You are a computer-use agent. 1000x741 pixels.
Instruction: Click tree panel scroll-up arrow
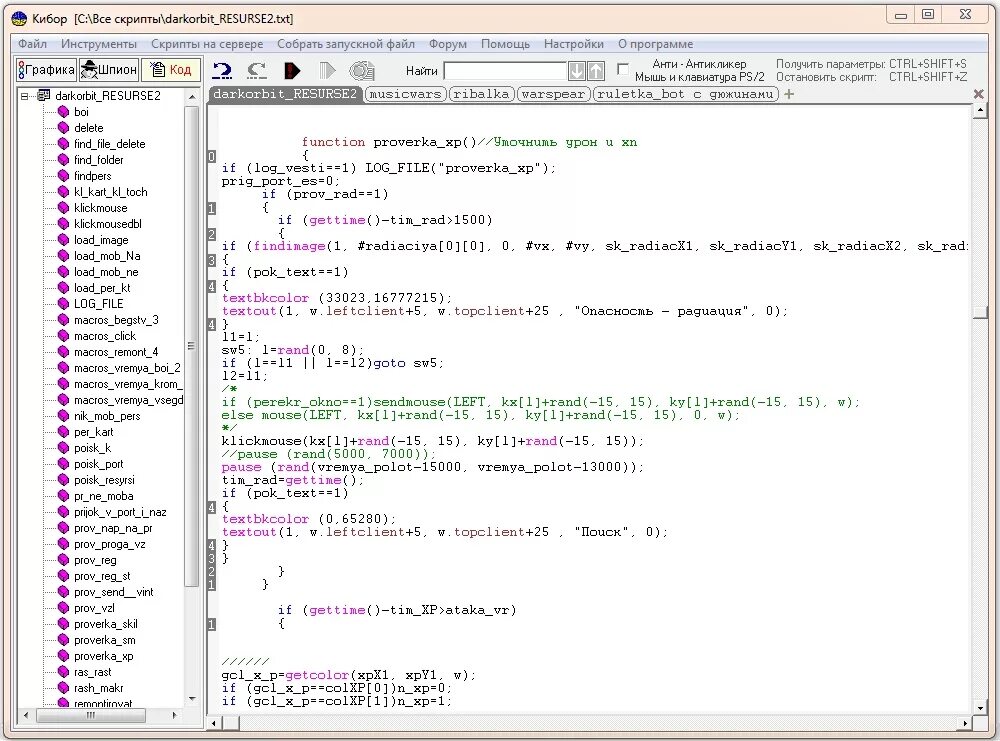pos(192,96)
